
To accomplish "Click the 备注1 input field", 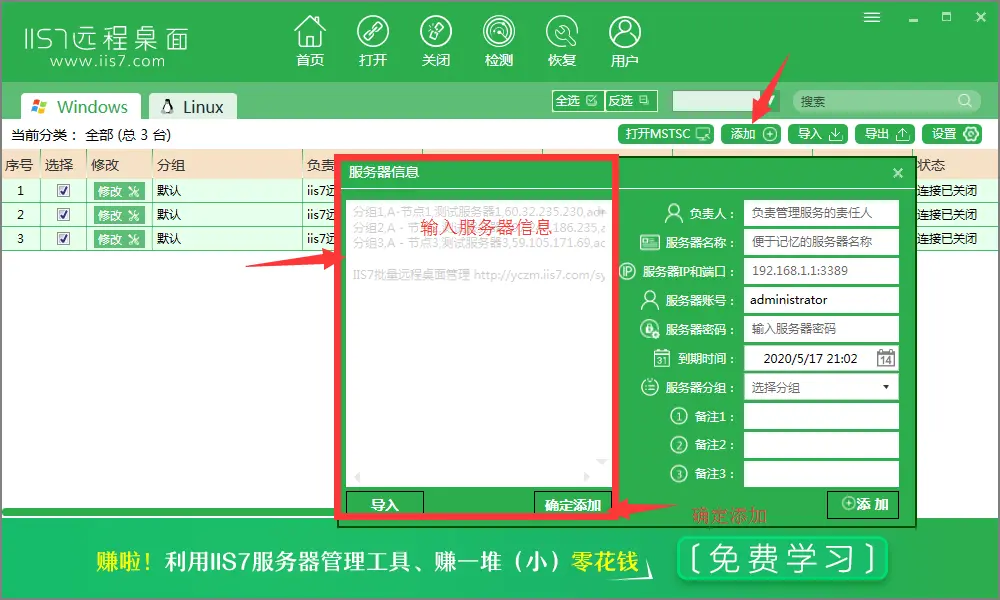I will 821,416.
